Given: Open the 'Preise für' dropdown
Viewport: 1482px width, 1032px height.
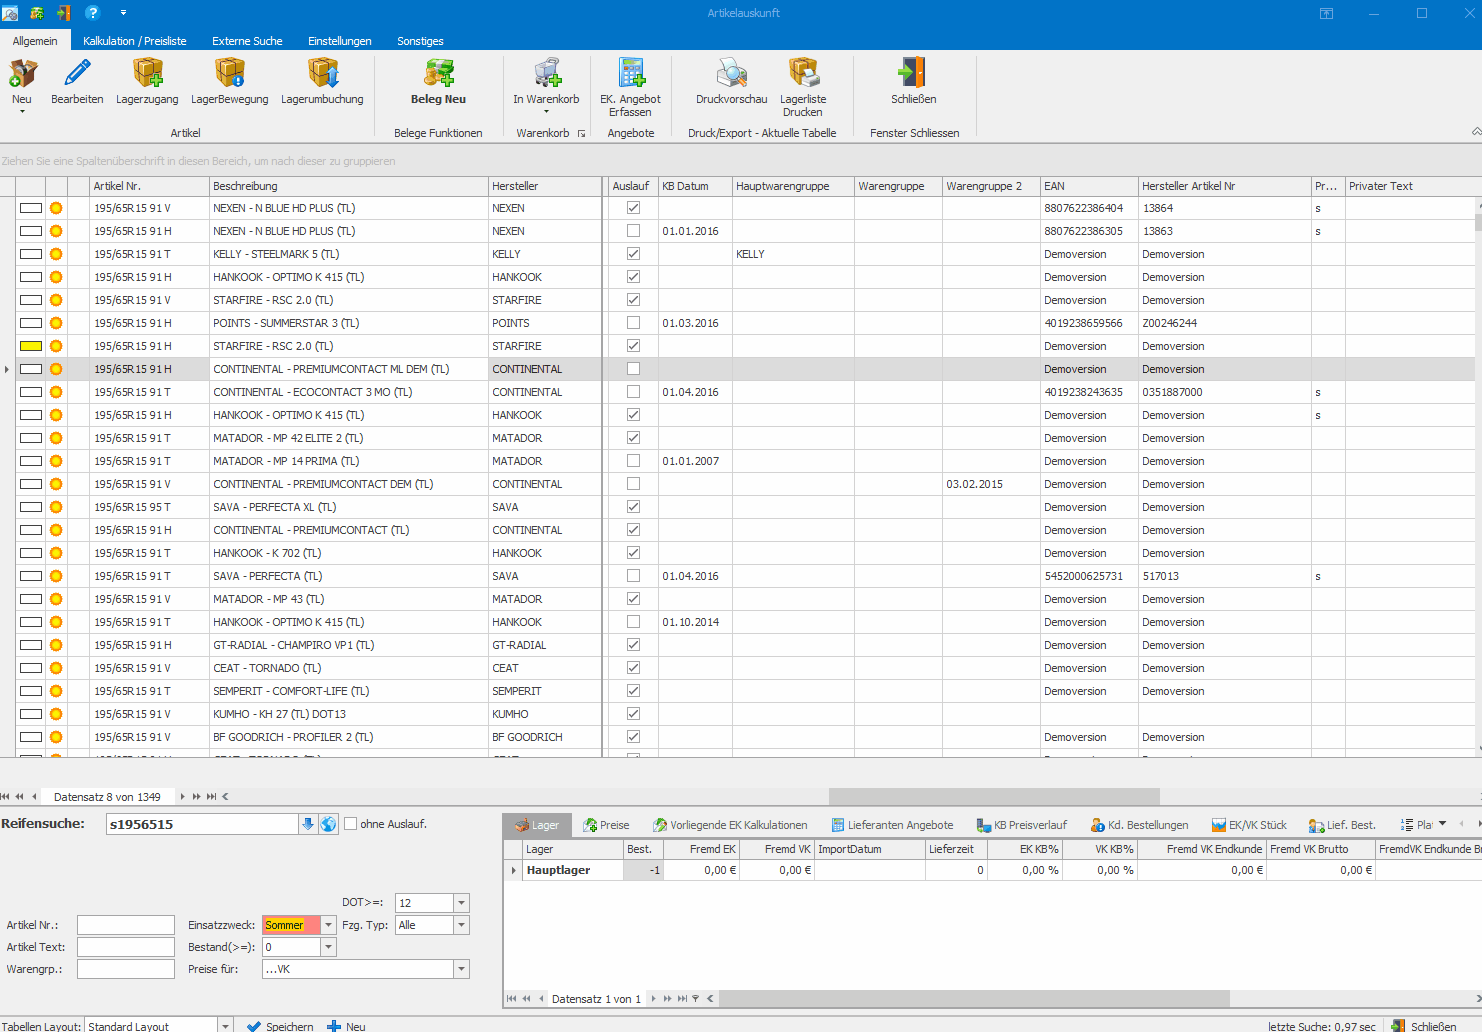Looking at the screenshot, I should [461, 969].
